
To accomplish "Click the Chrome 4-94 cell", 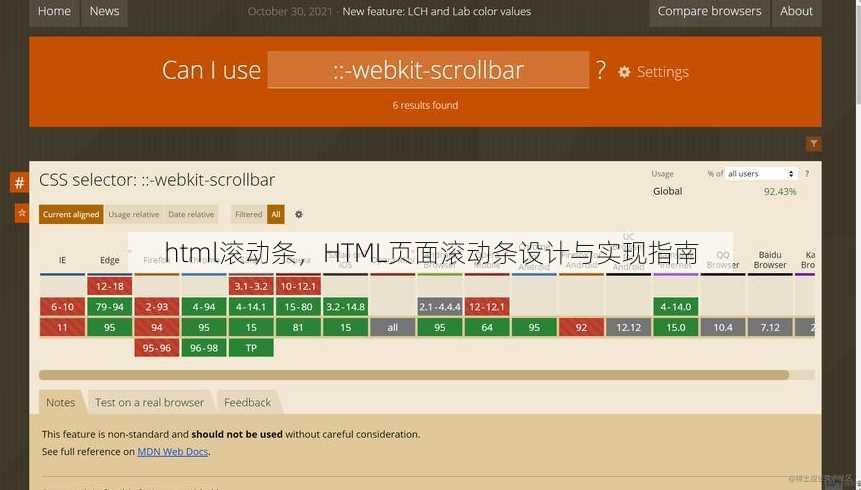I will 204,307.
